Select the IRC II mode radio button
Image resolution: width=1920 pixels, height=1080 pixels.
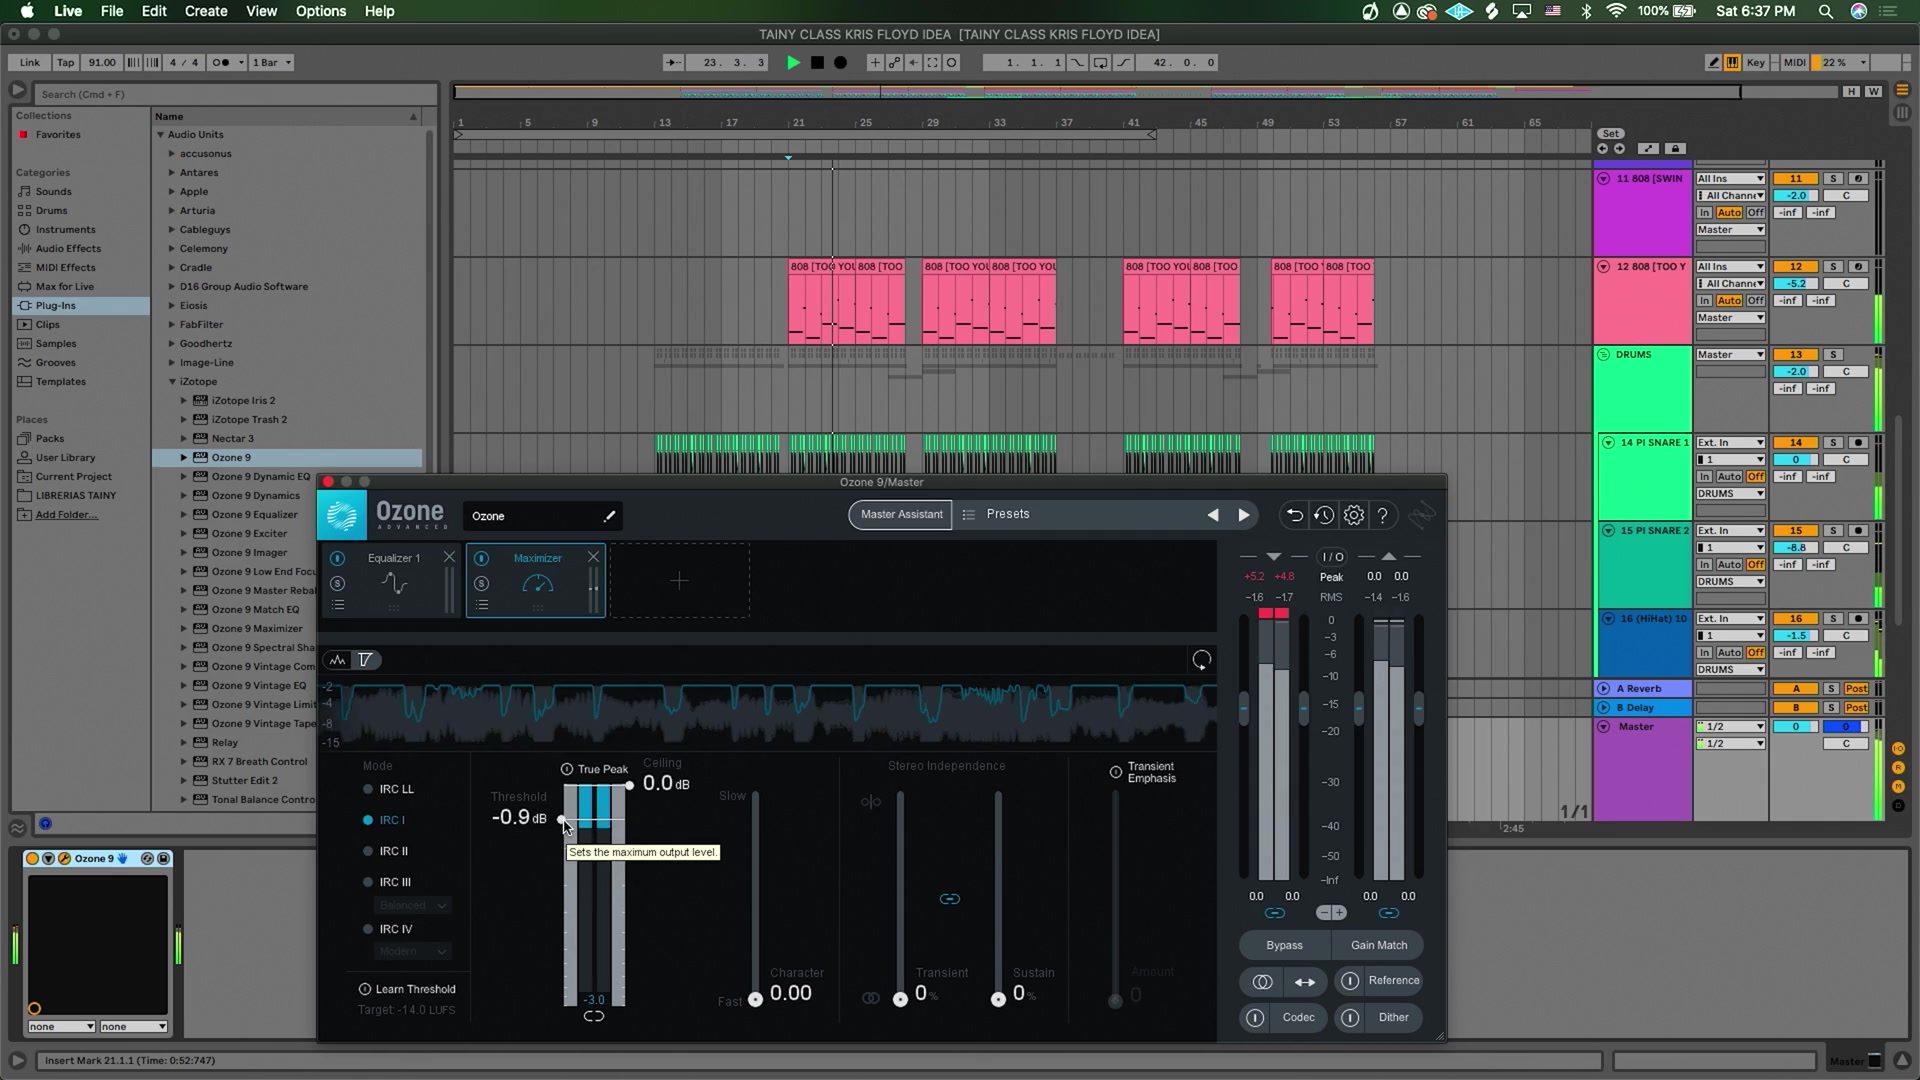tap(369, 851)
